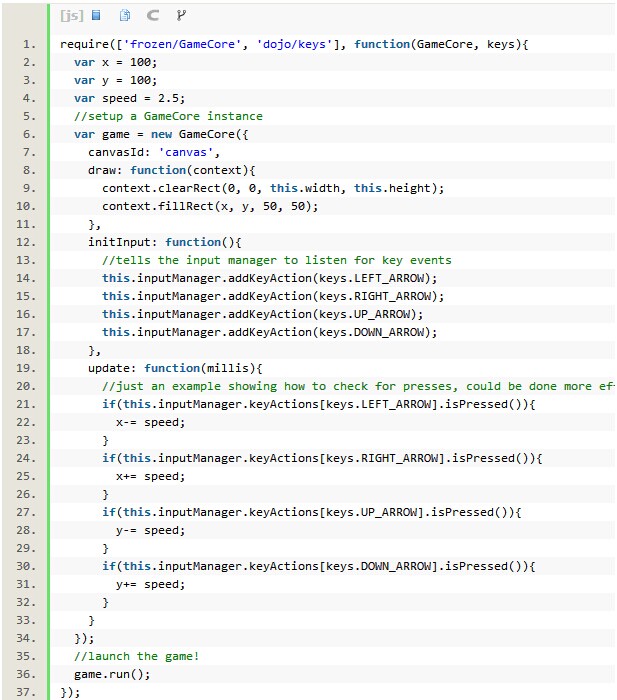Click the '//setup a GameCore instance' comment
The image size is (617, 700).
(x=168, y=116)
